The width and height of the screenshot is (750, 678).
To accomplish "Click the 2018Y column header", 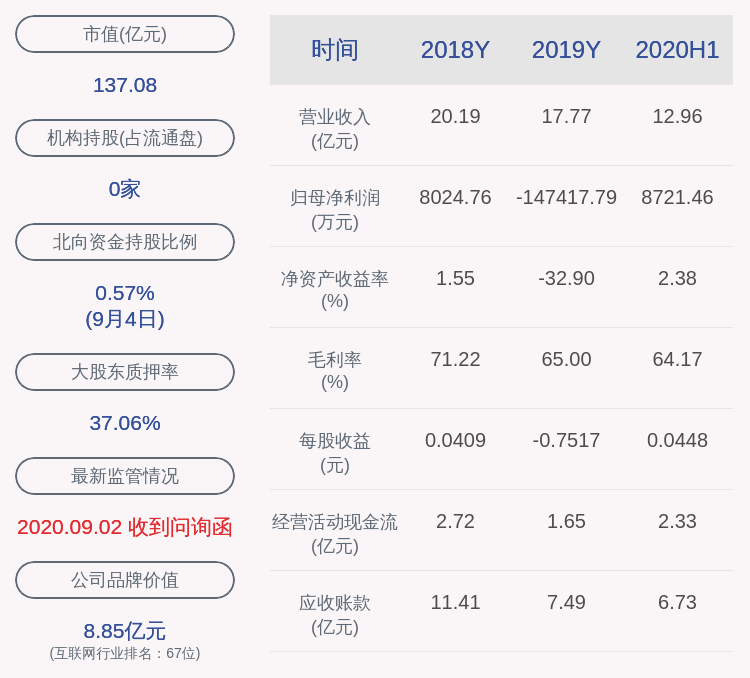I will coord(455,50).
